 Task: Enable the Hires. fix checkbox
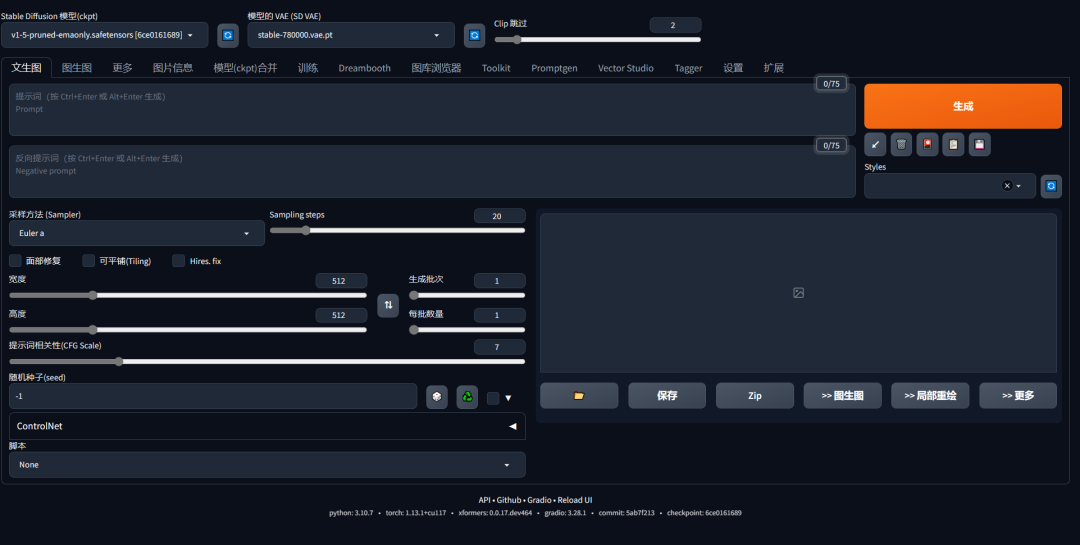(x=178, y=260)
